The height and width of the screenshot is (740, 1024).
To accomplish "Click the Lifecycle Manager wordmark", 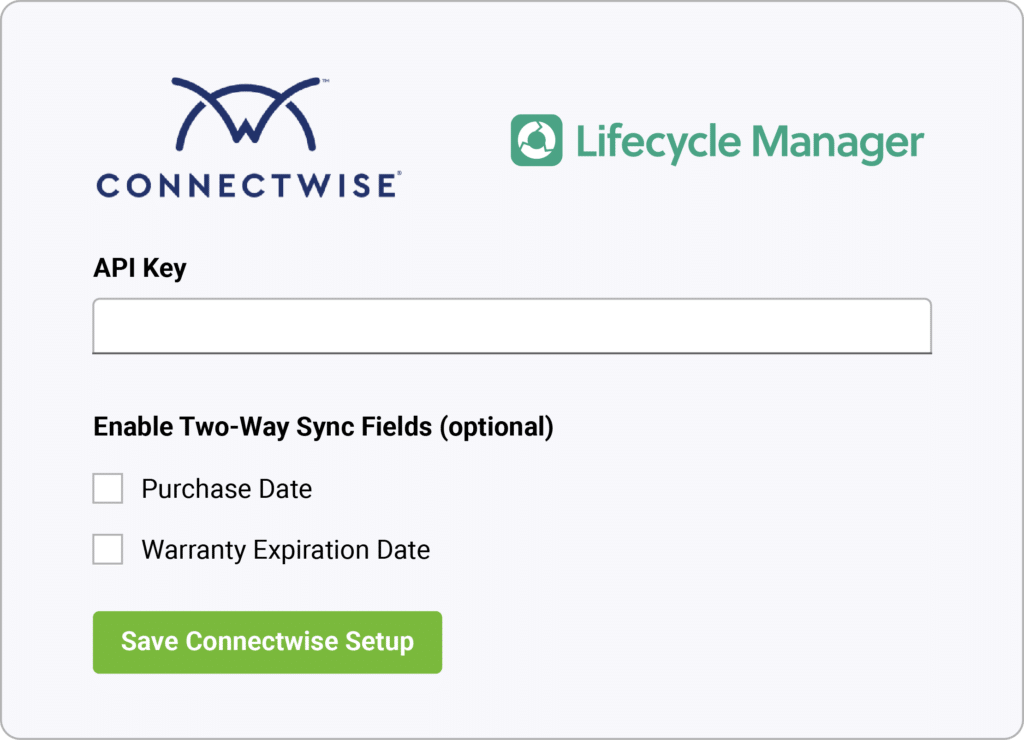I will pos(750,140).
